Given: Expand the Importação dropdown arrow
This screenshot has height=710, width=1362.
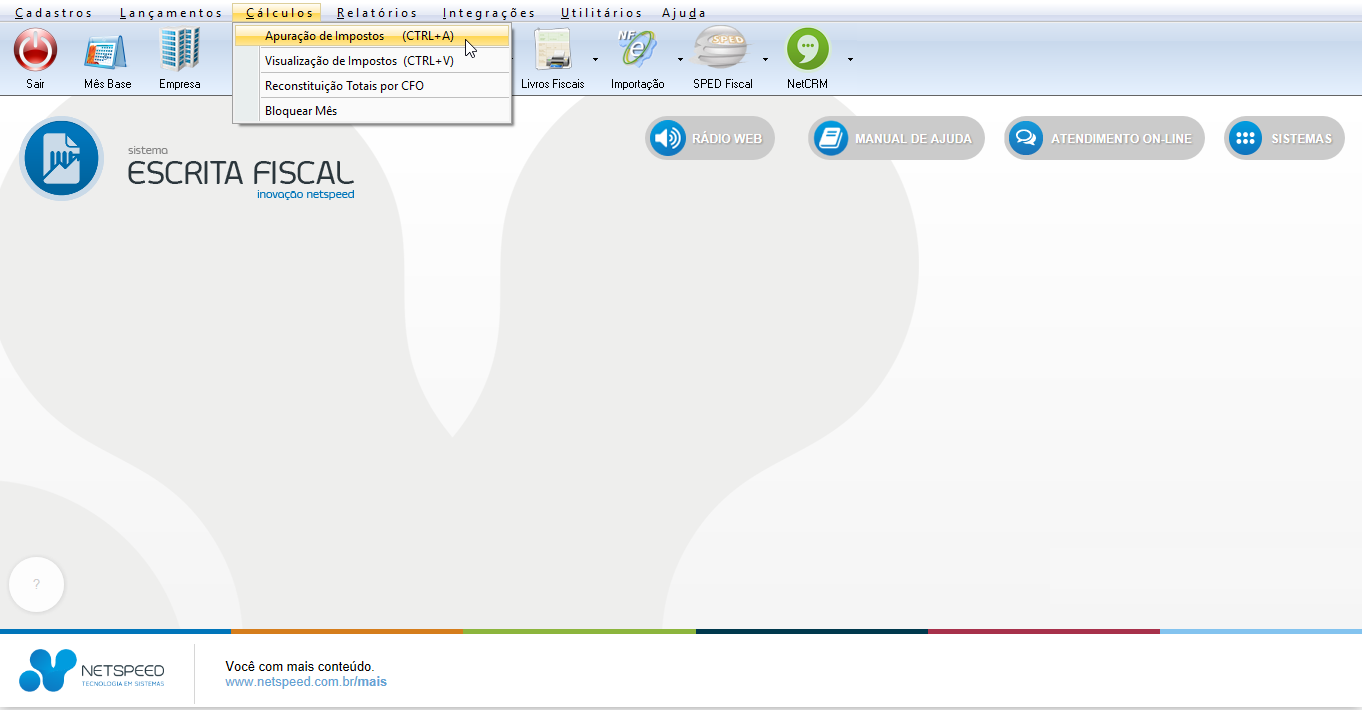Looking at the screenshot, I should click(x=680, y=59).
